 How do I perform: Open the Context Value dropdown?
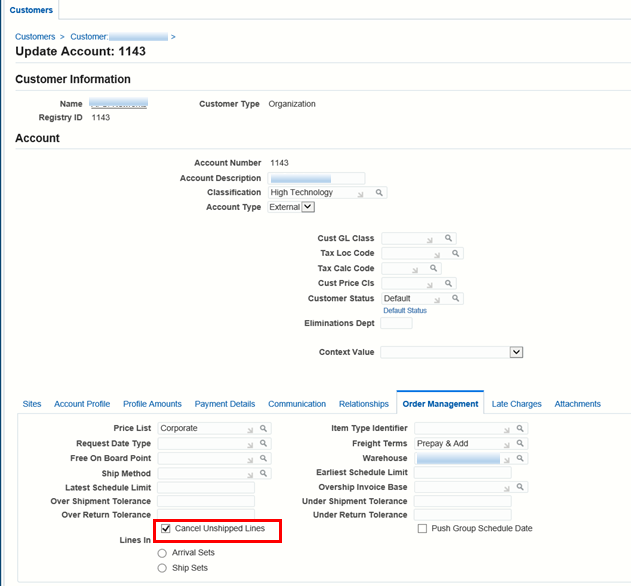click(x=516, y=352)
